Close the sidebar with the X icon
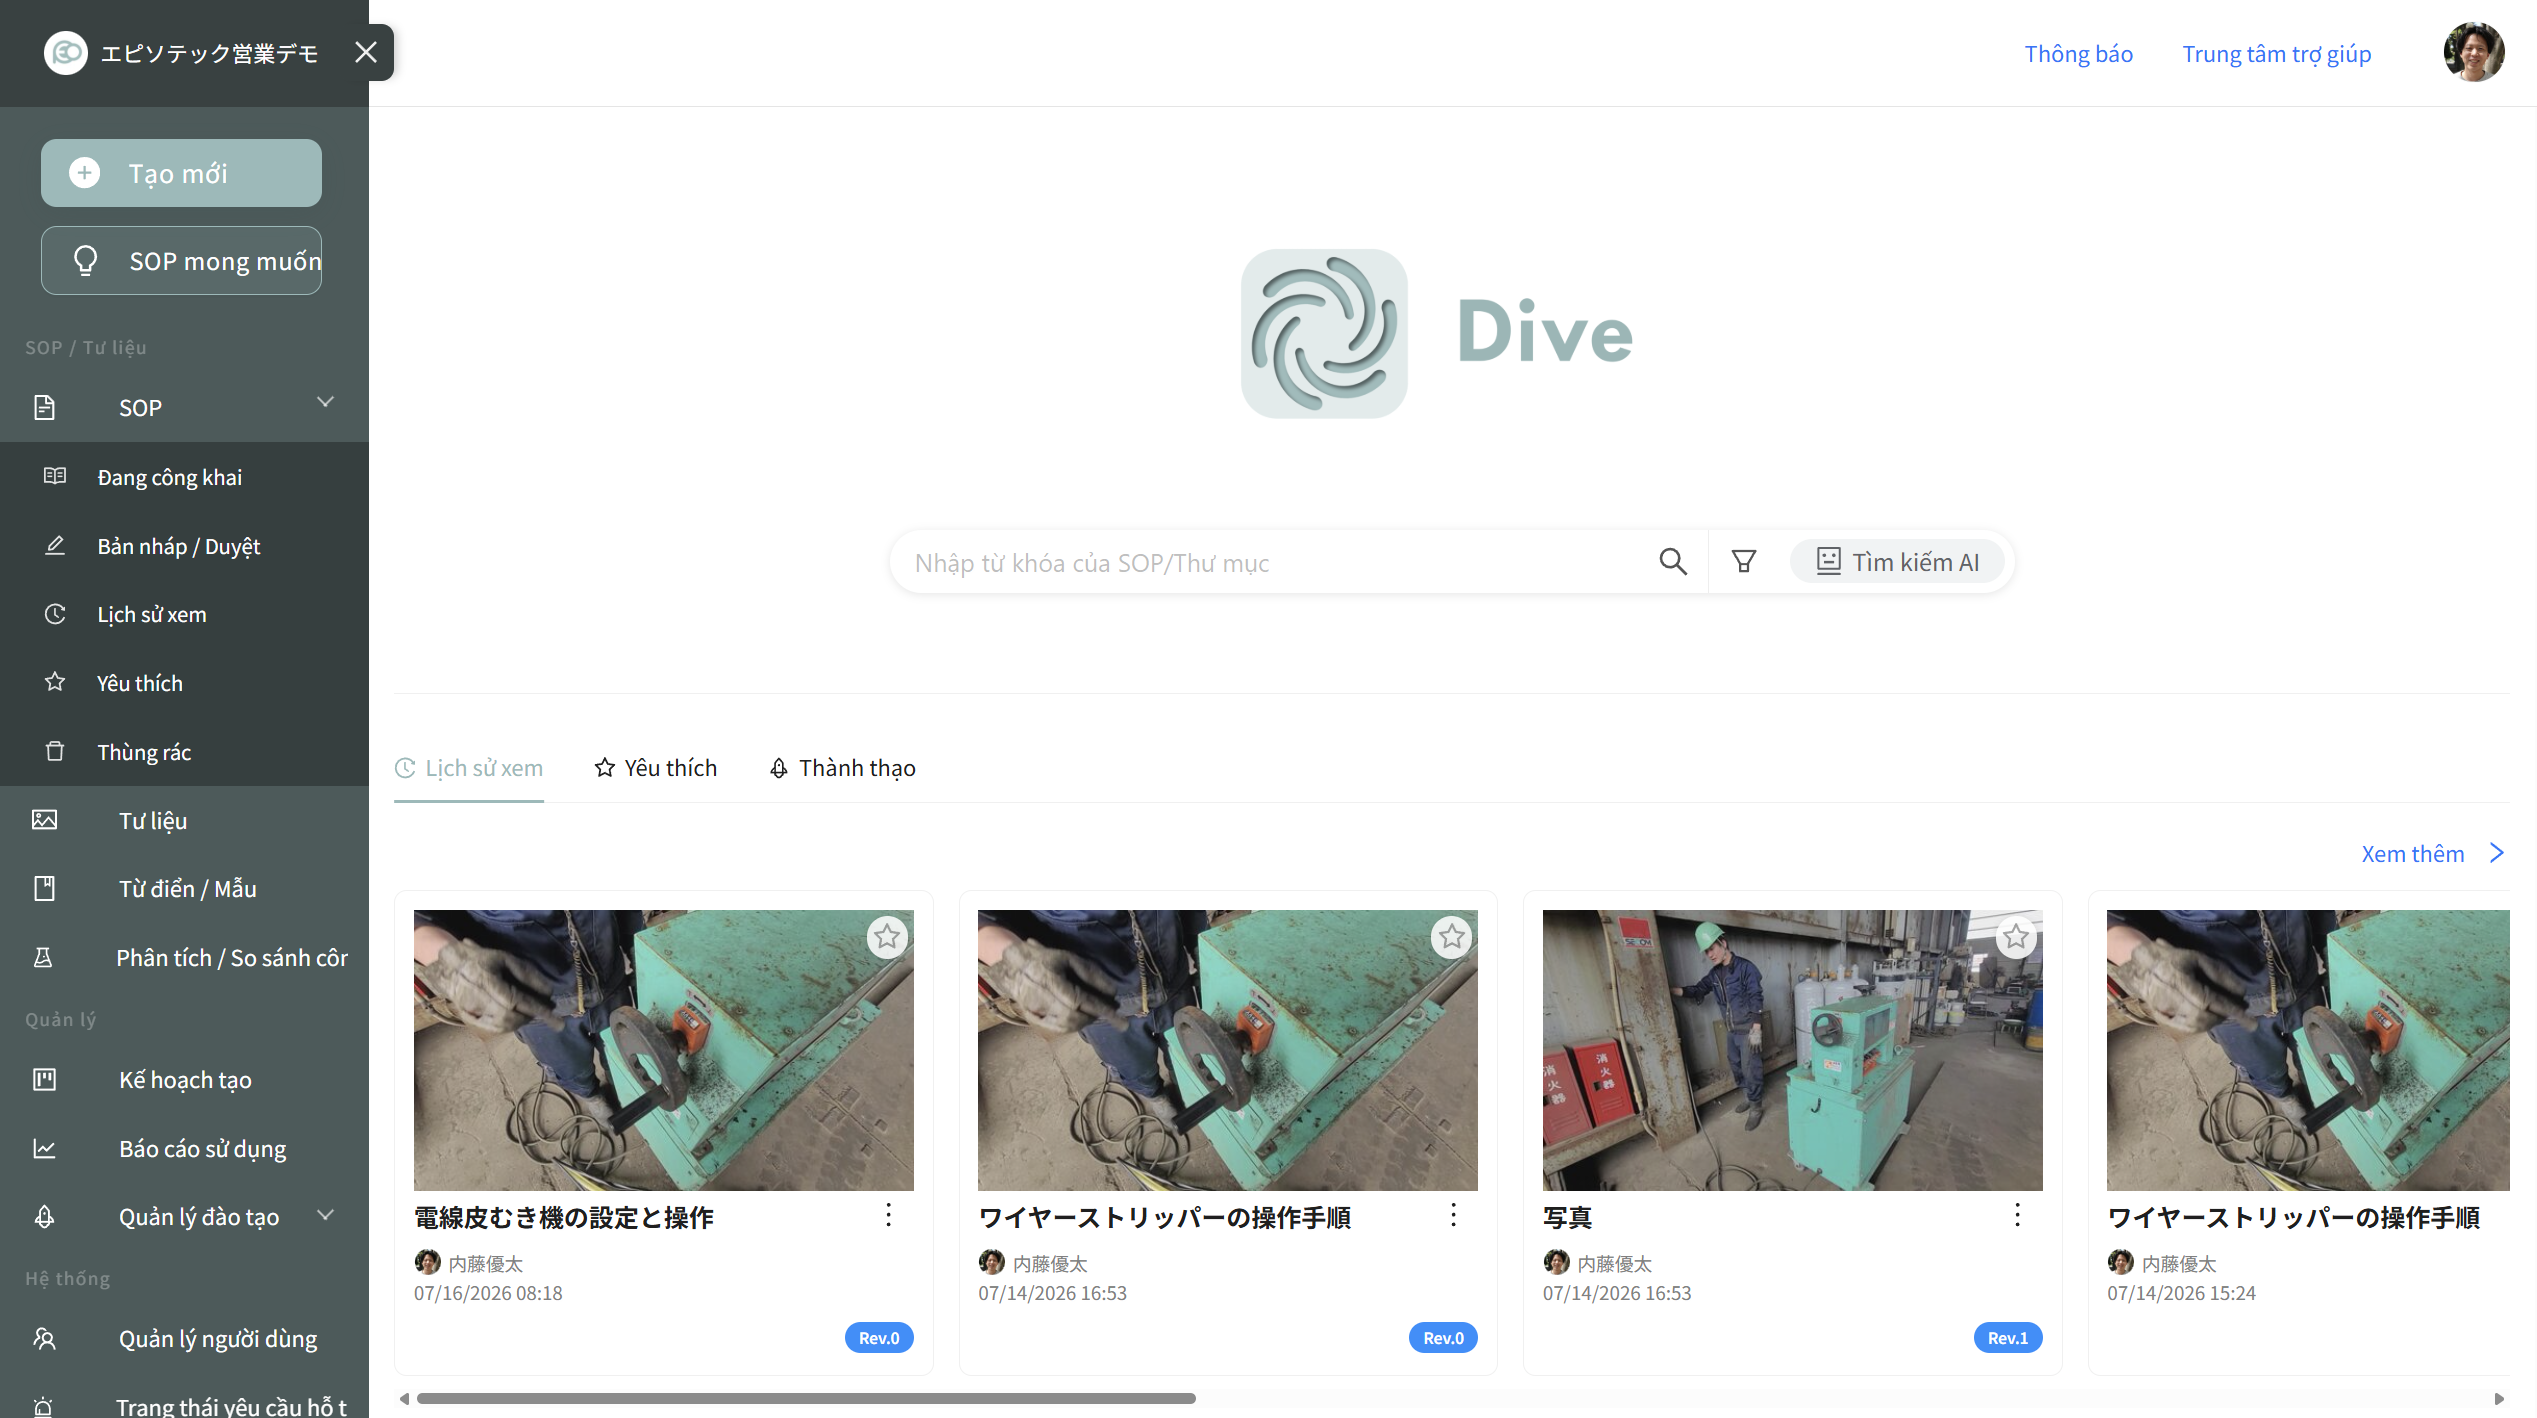This screenshot has width=2537, height=1418. pyautogui.click(x=366, y=52)
